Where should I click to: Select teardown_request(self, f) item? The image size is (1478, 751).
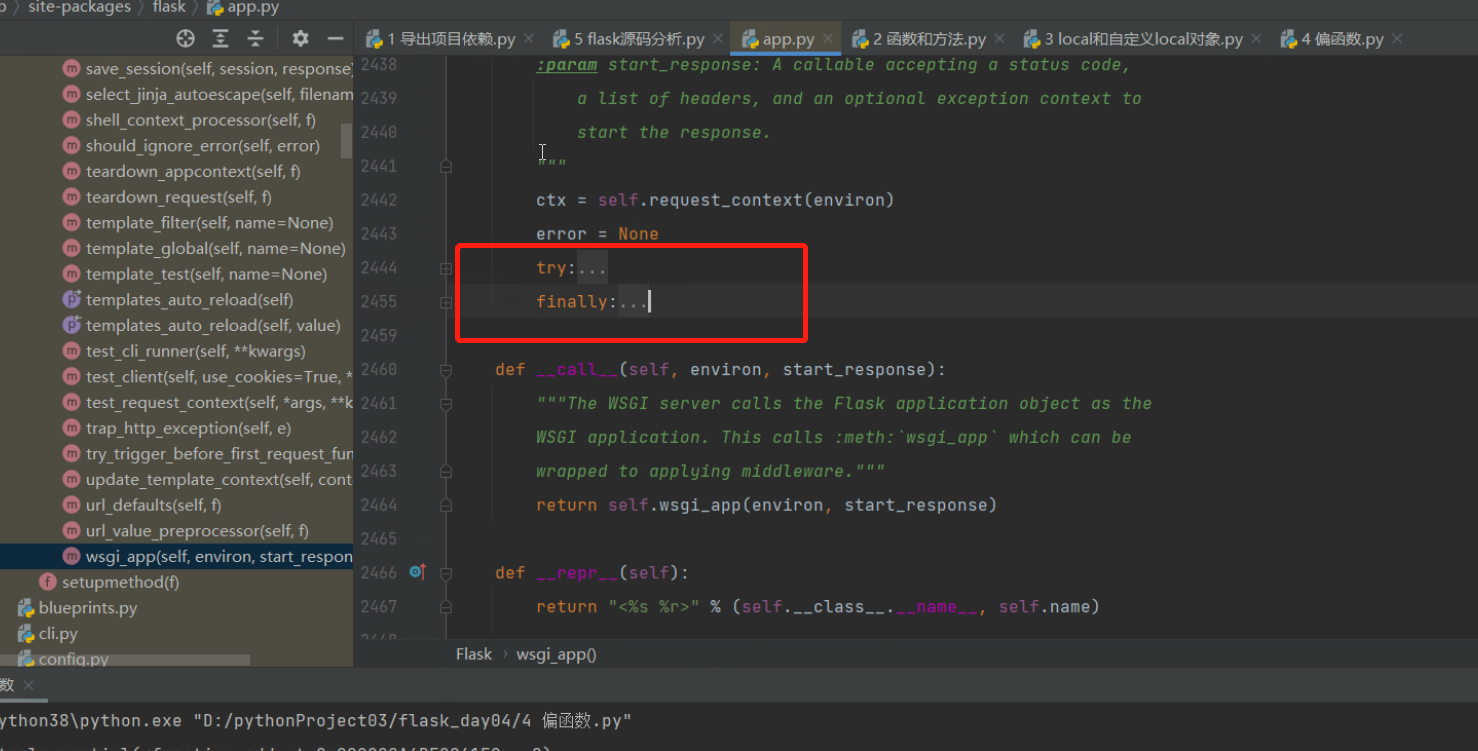click(167, 197)
